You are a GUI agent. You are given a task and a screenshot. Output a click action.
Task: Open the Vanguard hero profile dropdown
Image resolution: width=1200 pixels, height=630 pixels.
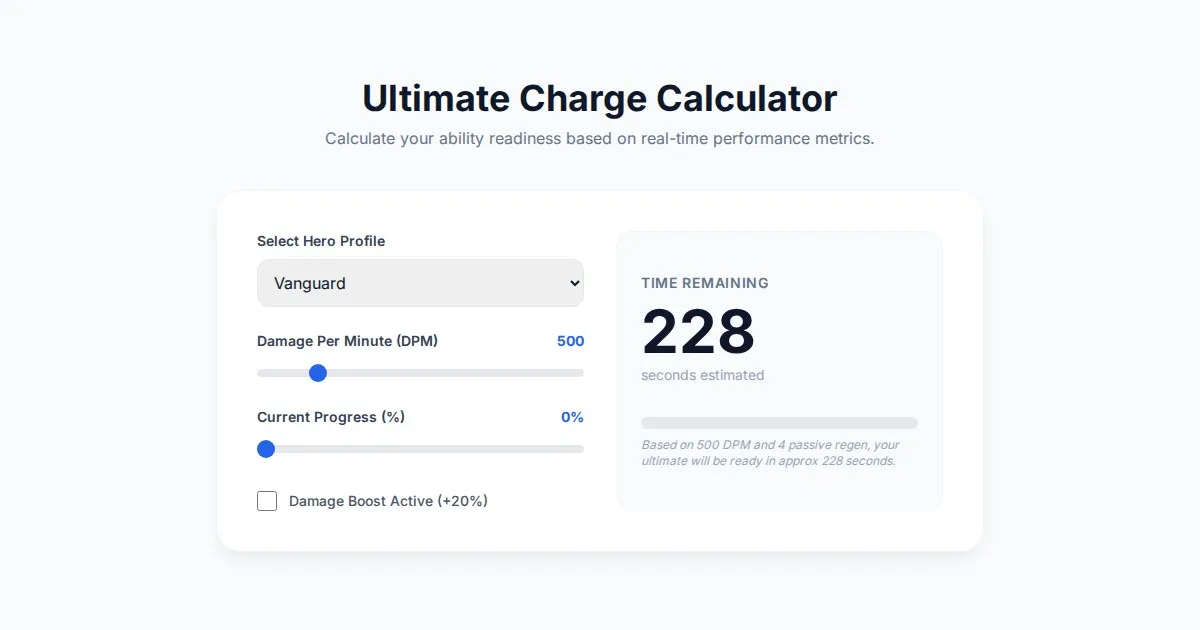[420, 283]
